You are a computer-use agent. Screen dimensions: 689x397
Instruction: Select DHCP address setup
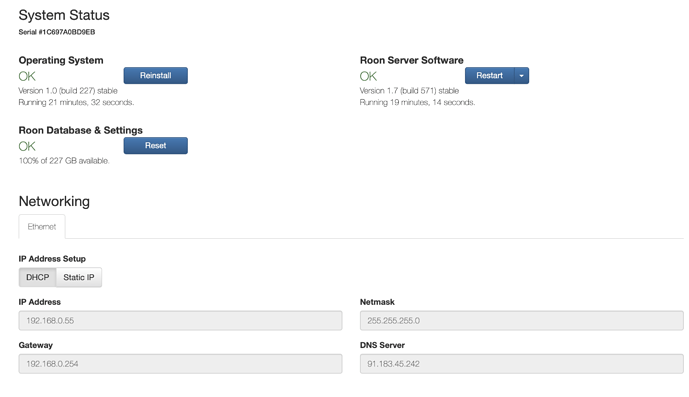point(37,277)
